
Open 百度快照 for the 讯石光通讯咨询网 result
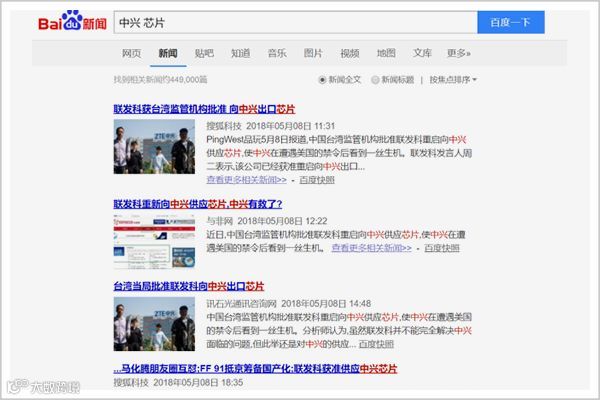point(376,344)
